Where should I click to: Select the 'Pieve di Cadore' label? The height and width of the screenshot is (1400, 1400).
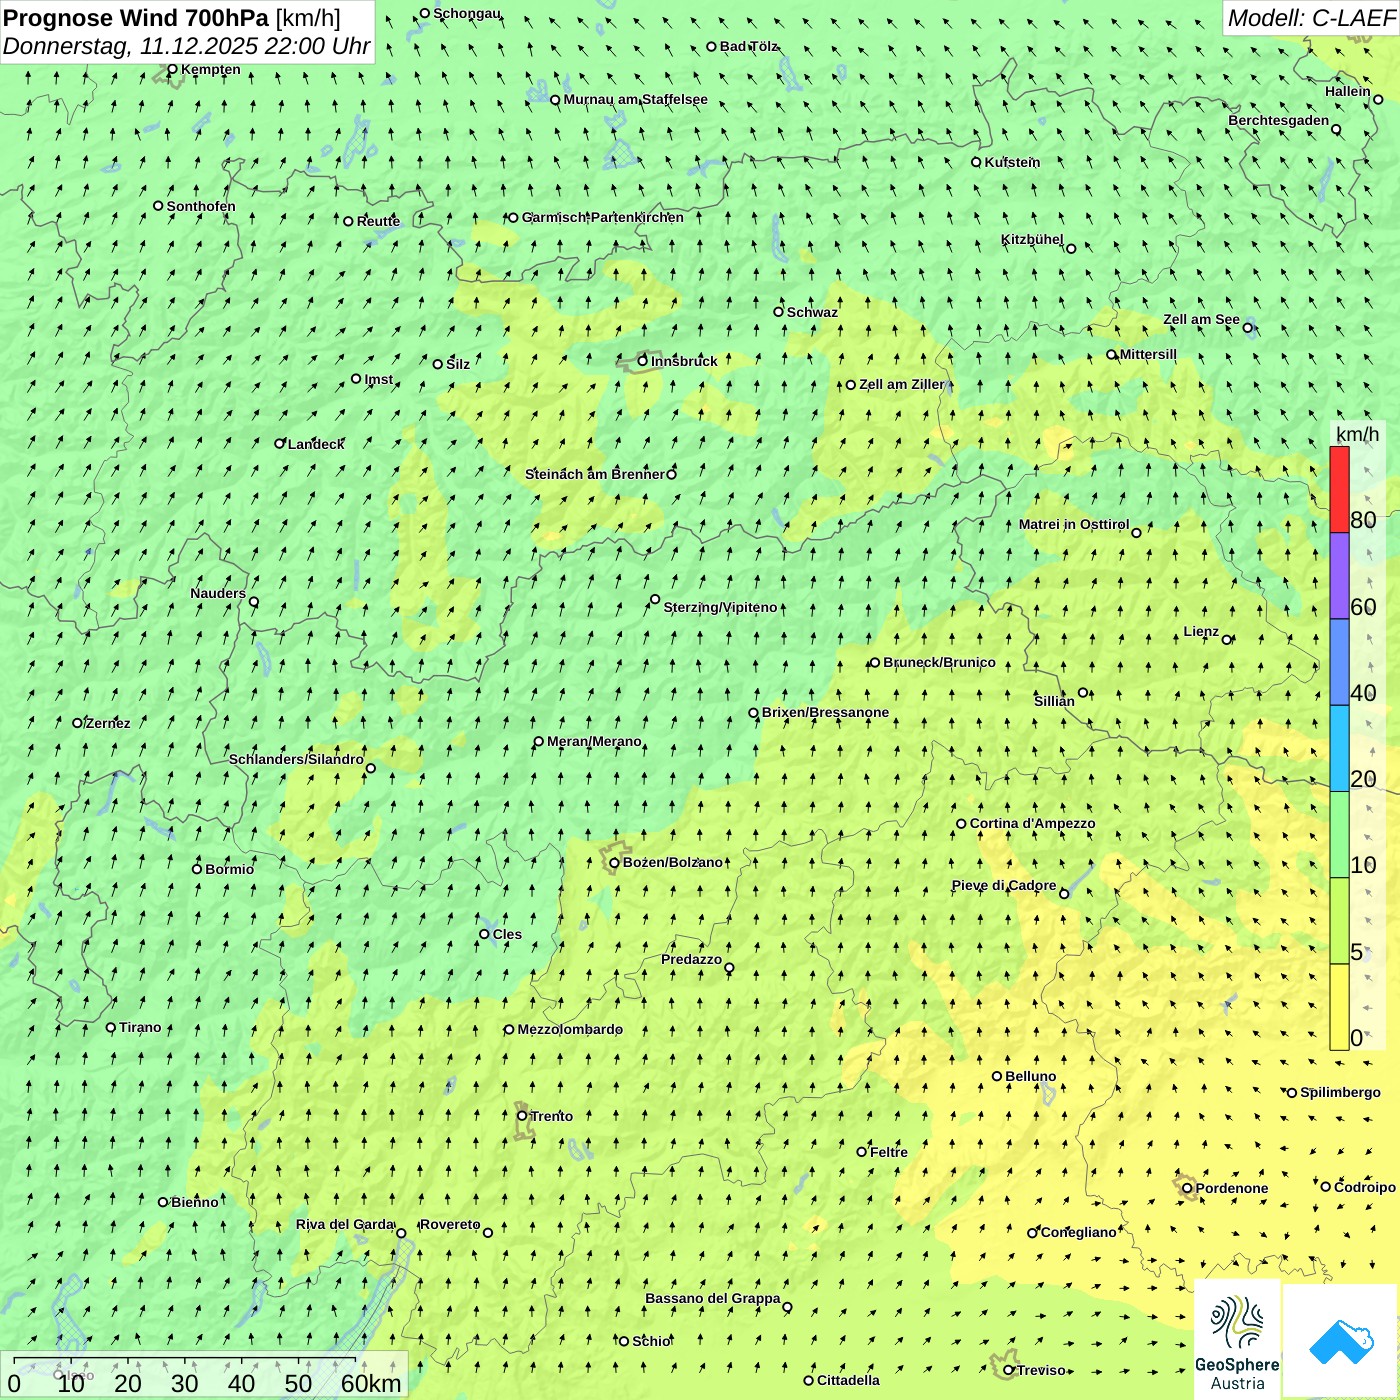pos(1004,885)
